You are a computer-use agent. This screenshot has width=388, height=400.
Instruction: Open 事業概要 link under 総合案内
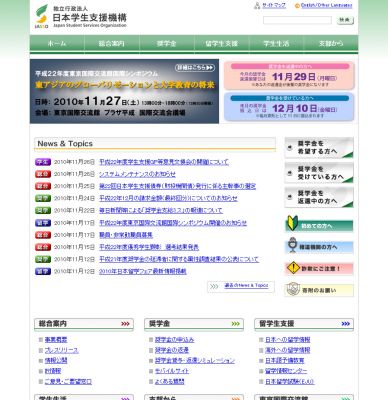[56, 340]
